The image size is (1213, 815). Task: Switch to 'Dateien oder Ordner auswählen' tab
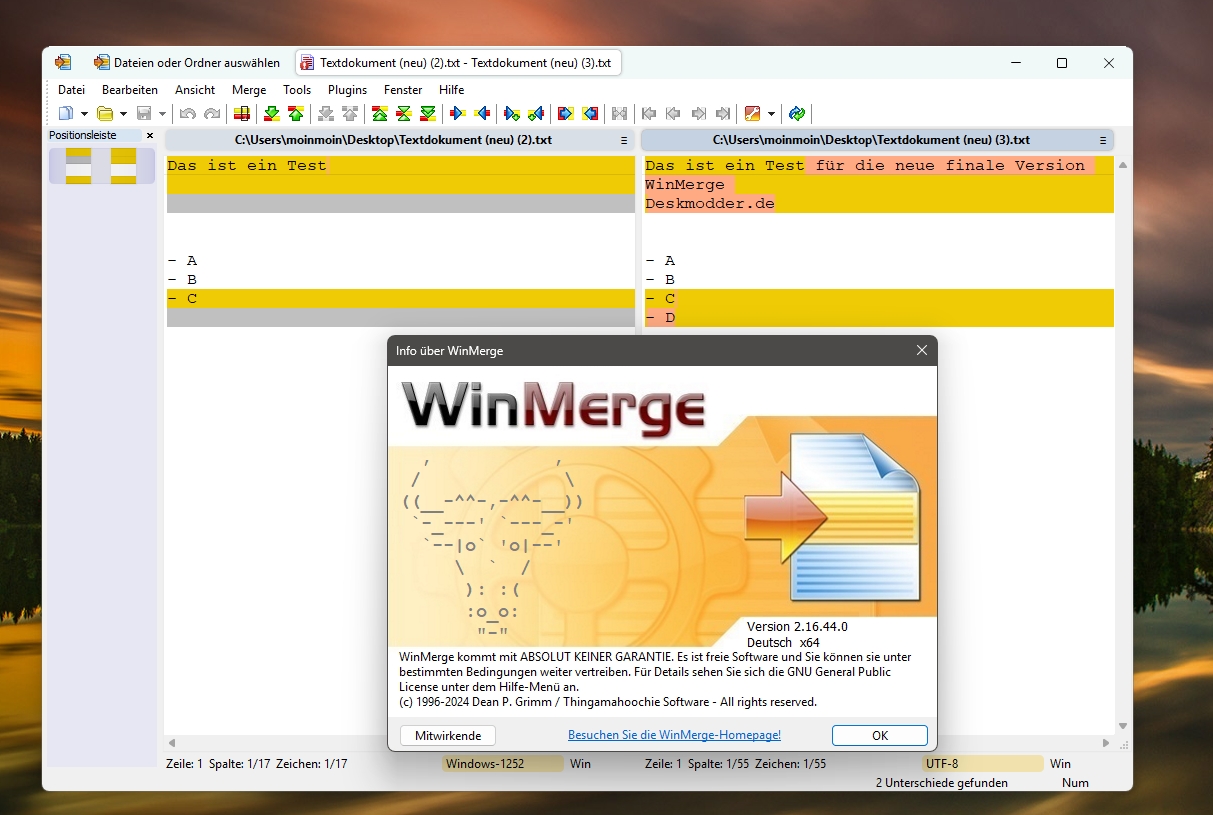[187, 62]
